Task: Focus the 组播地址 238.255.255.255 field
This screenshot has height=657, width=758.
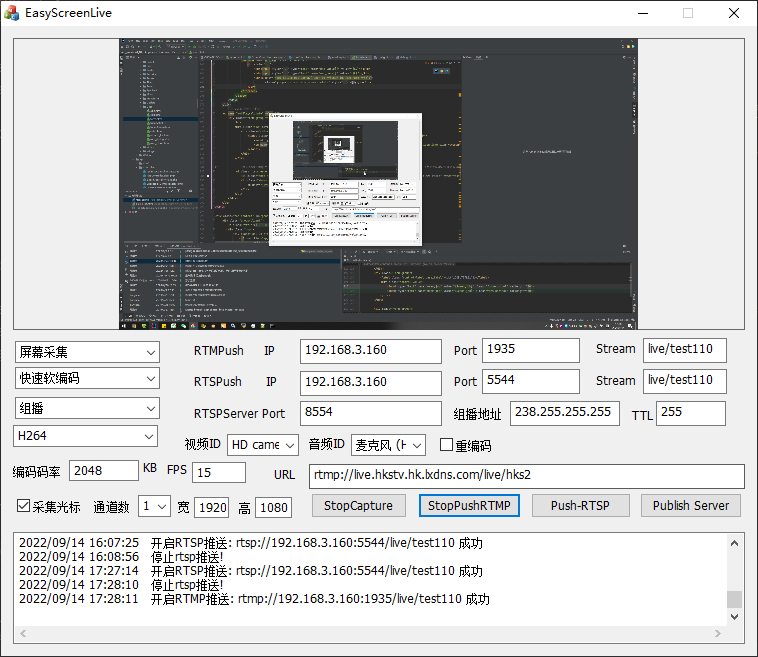Action: [565, 413]
